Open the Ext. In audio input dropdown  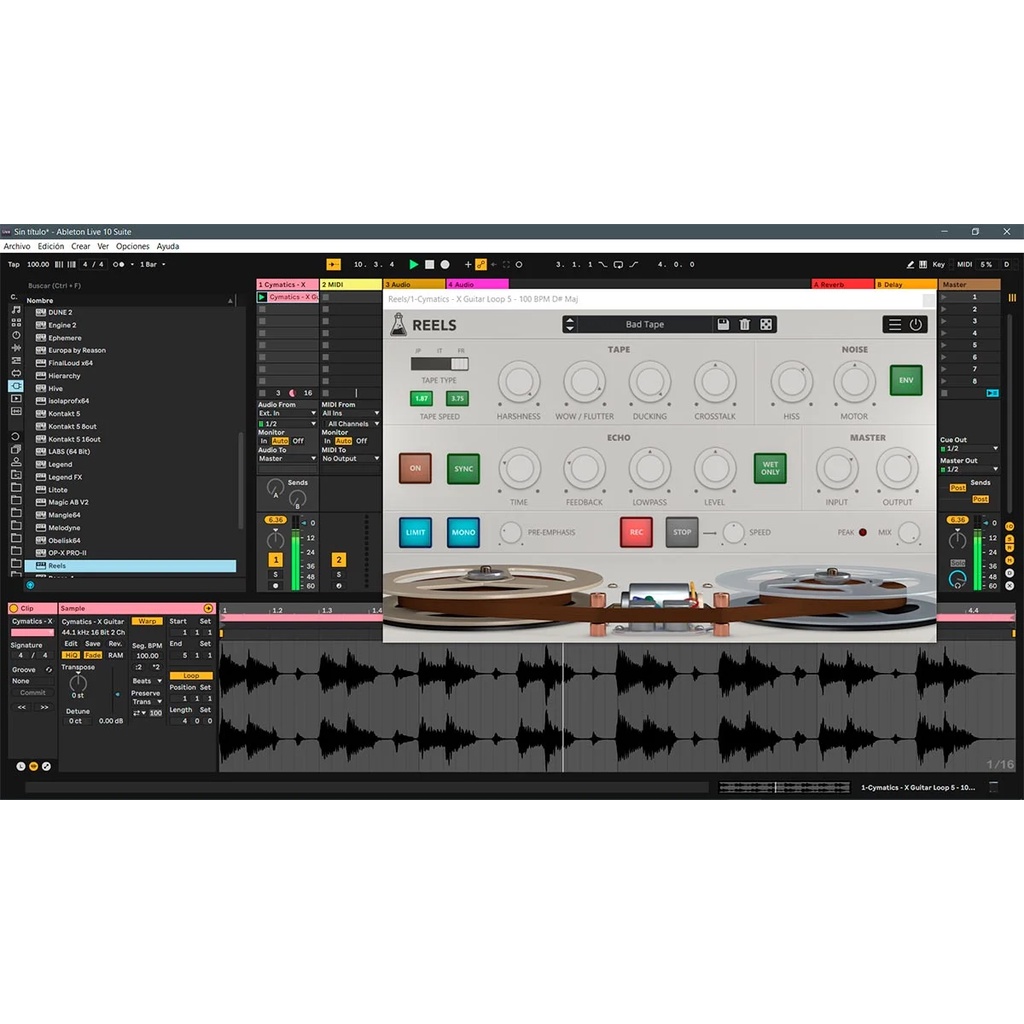click(x=287, y=413)
